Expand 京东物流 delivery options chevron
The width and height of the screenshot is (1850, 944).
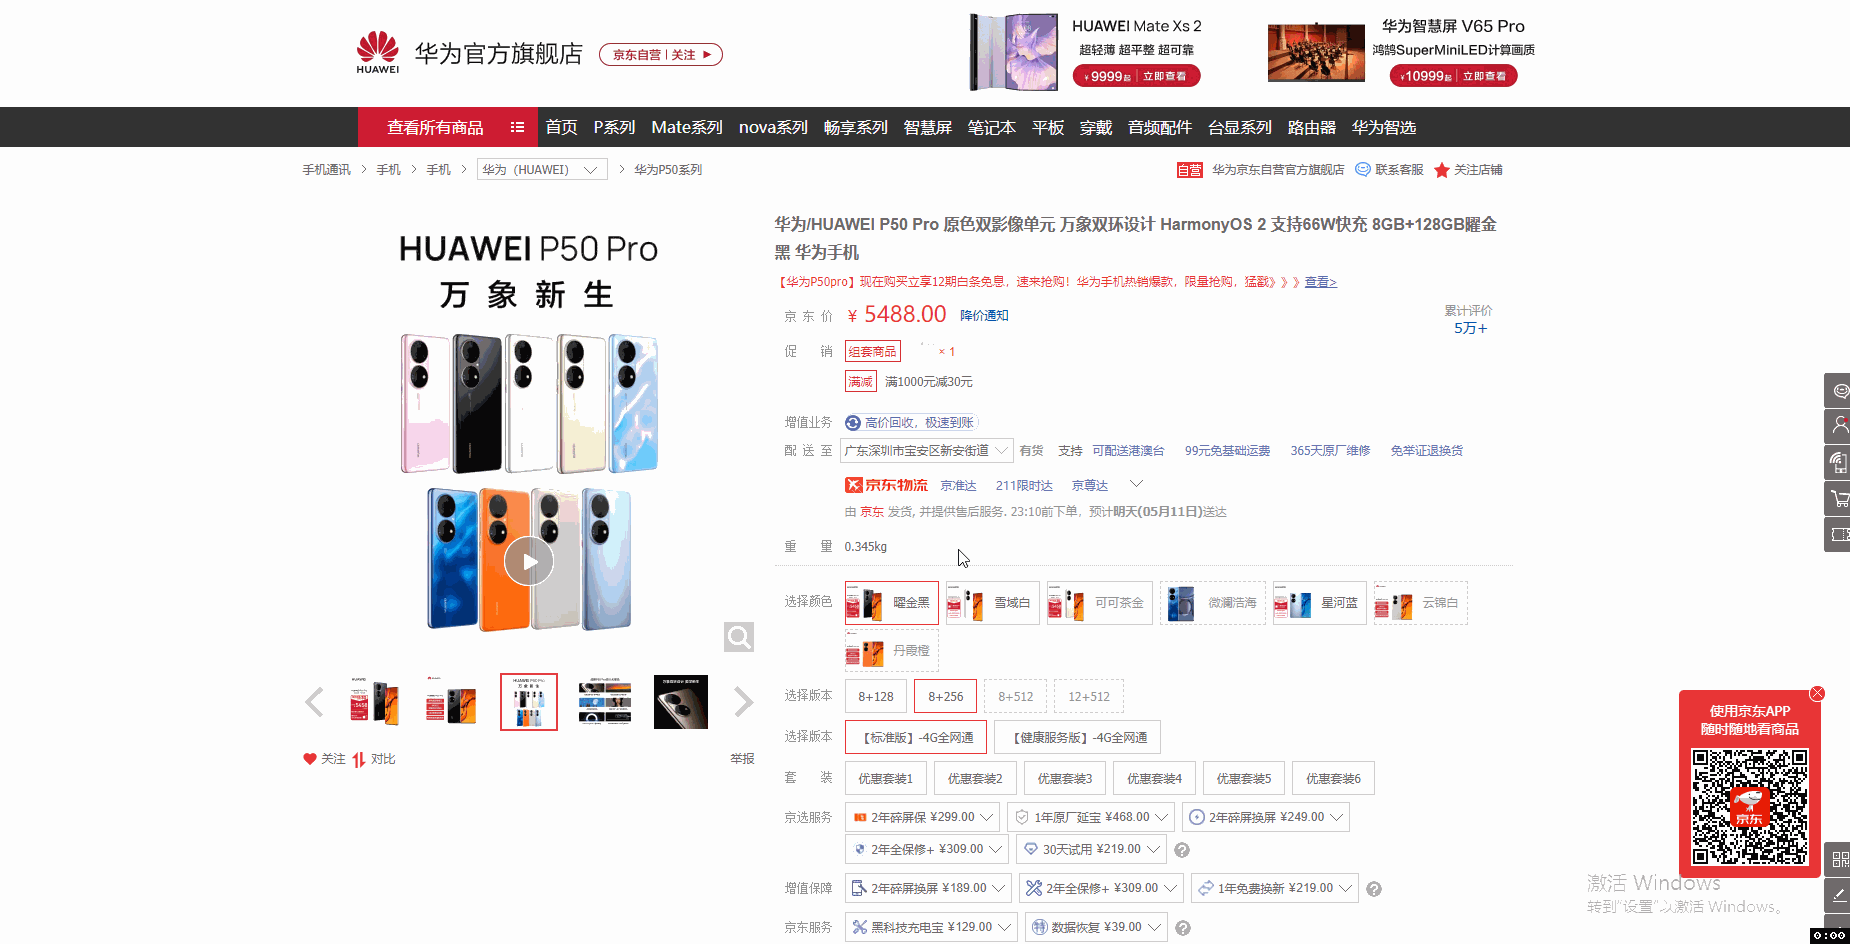(1136, 484)
